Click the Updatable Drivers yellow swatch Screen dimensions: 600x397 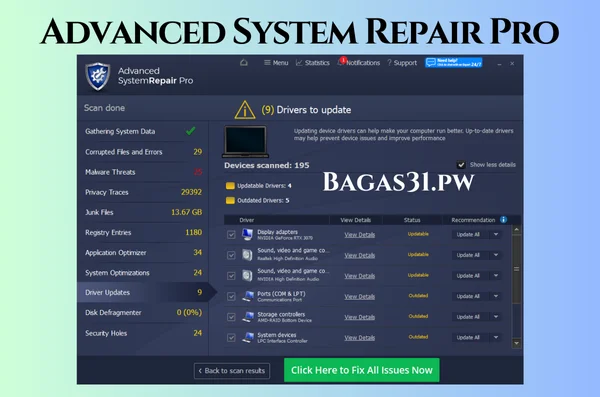pyautogui.click(x=230, y=186)
